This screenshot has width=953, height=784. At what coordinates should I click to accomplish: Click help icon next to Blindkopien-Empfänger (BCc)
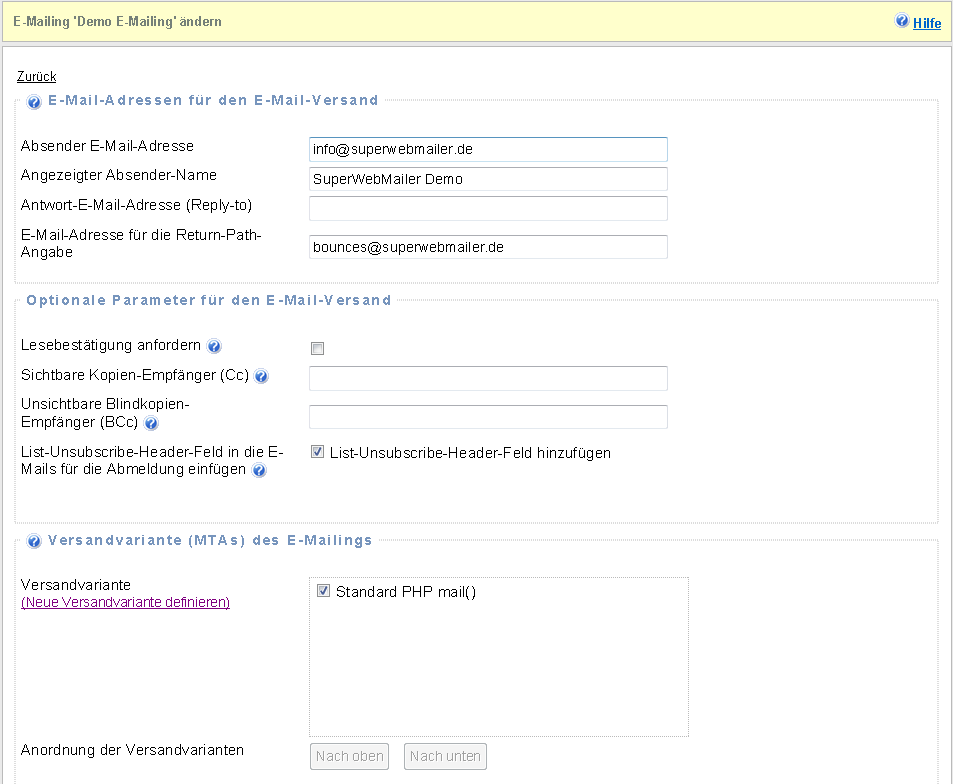pyautogui.click(x=152, y=423)
